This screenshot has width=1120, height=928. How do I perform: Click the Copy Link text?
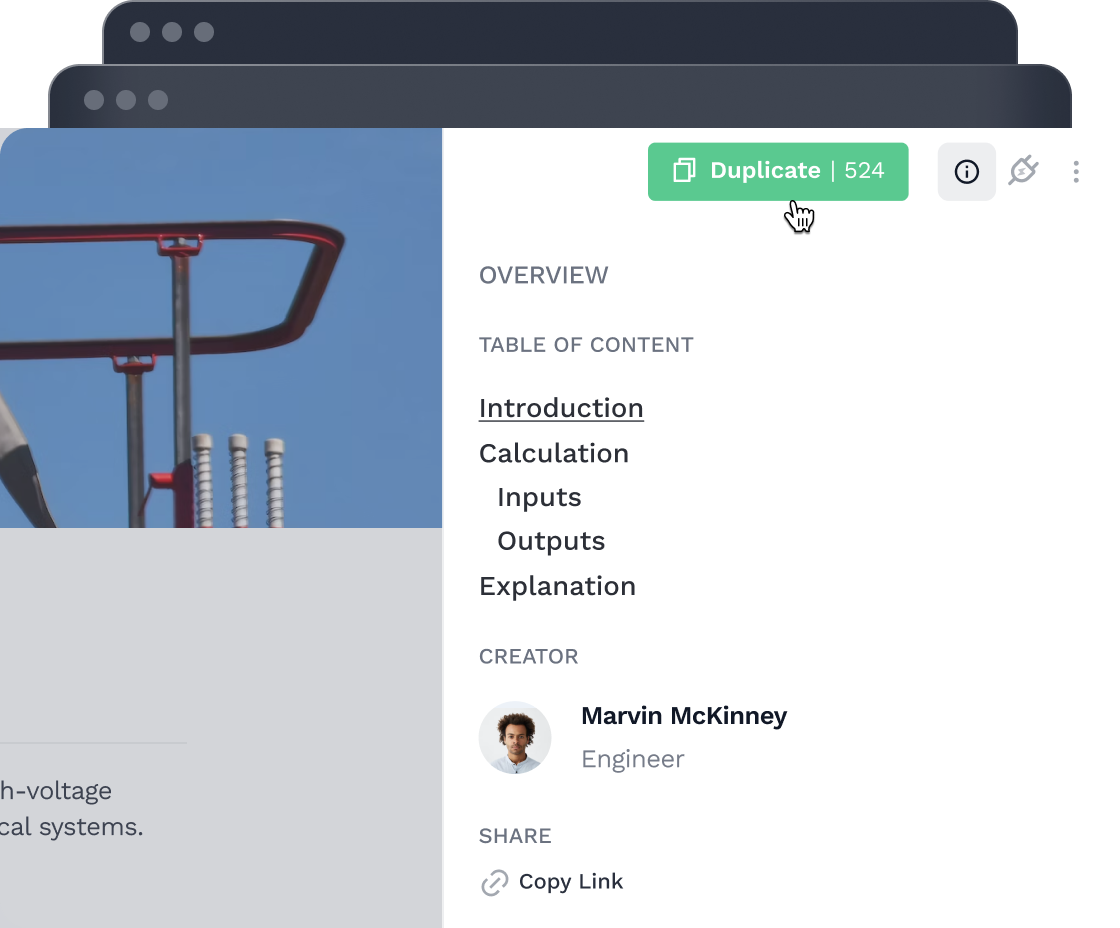tap(571, 882)
